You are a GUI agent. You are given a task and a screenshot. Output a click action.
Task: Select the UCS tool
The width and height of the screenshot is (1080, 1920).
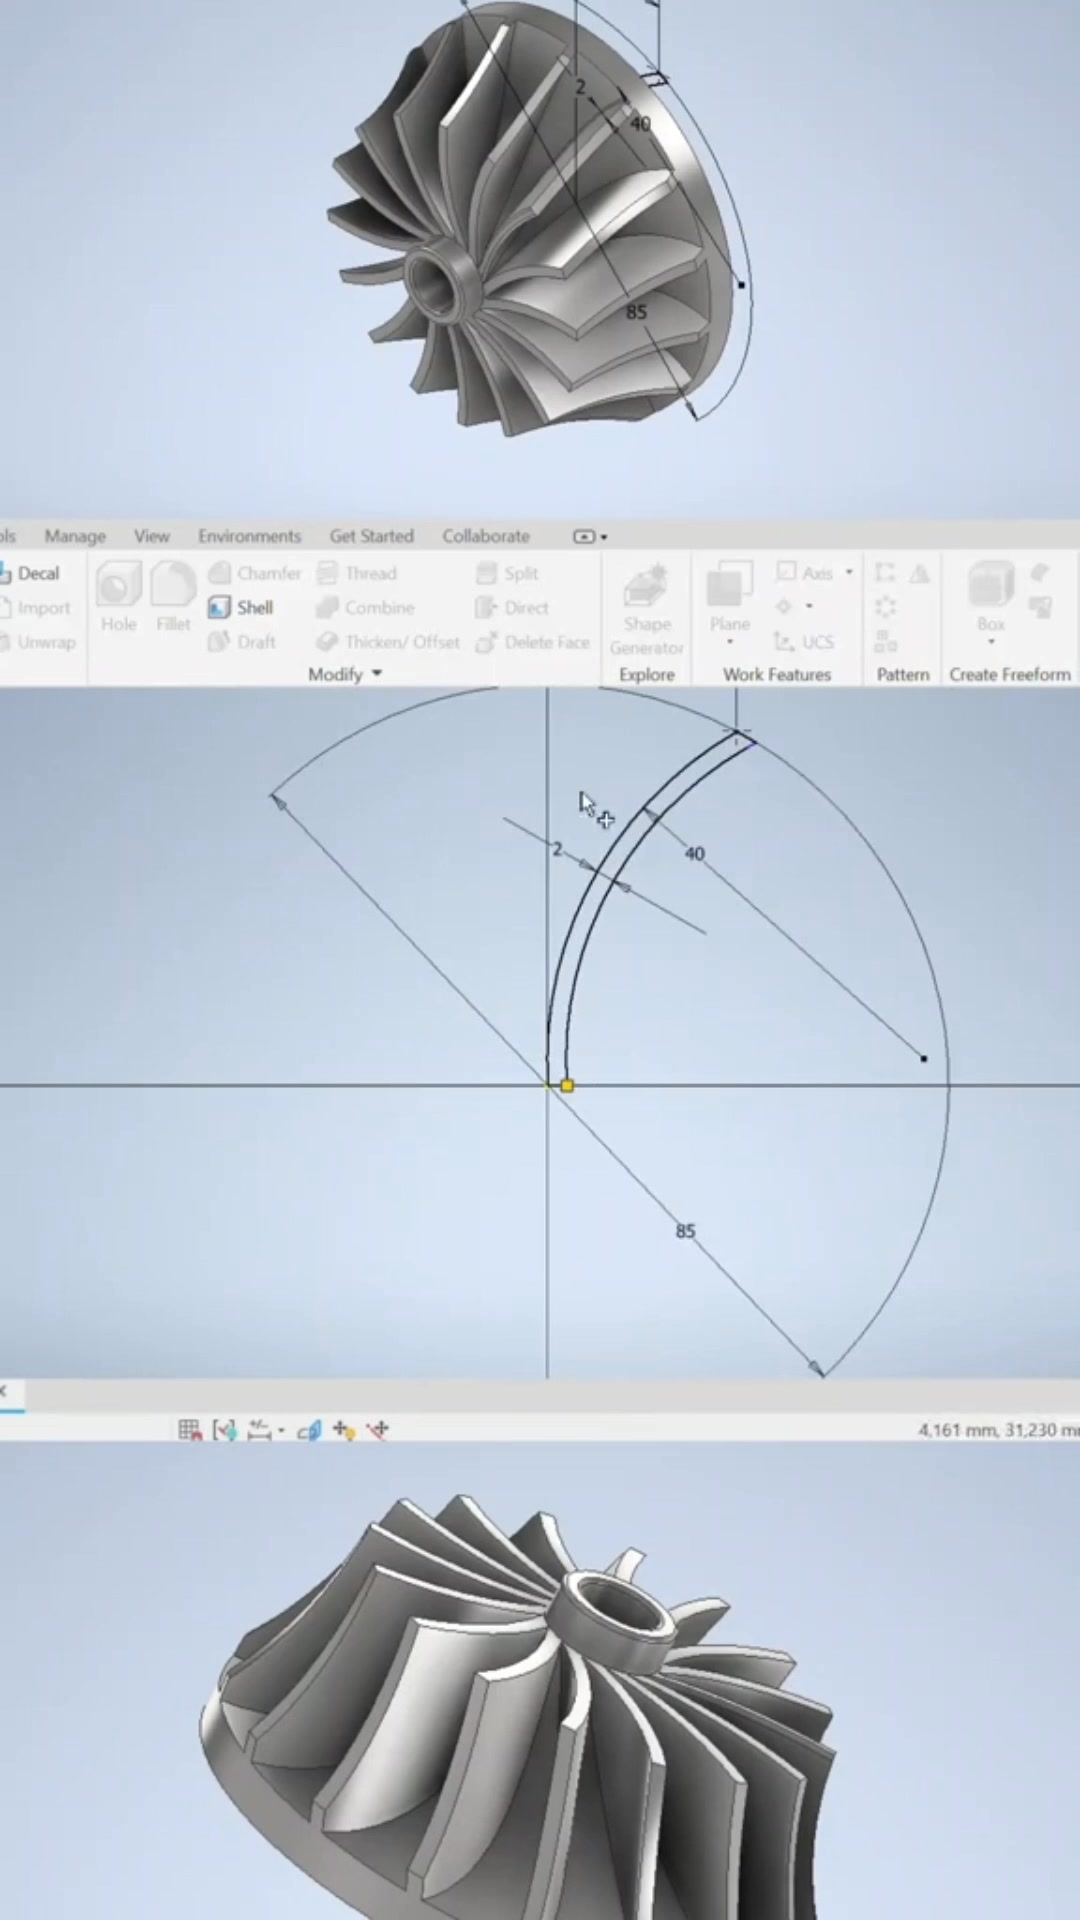point(805,641)
